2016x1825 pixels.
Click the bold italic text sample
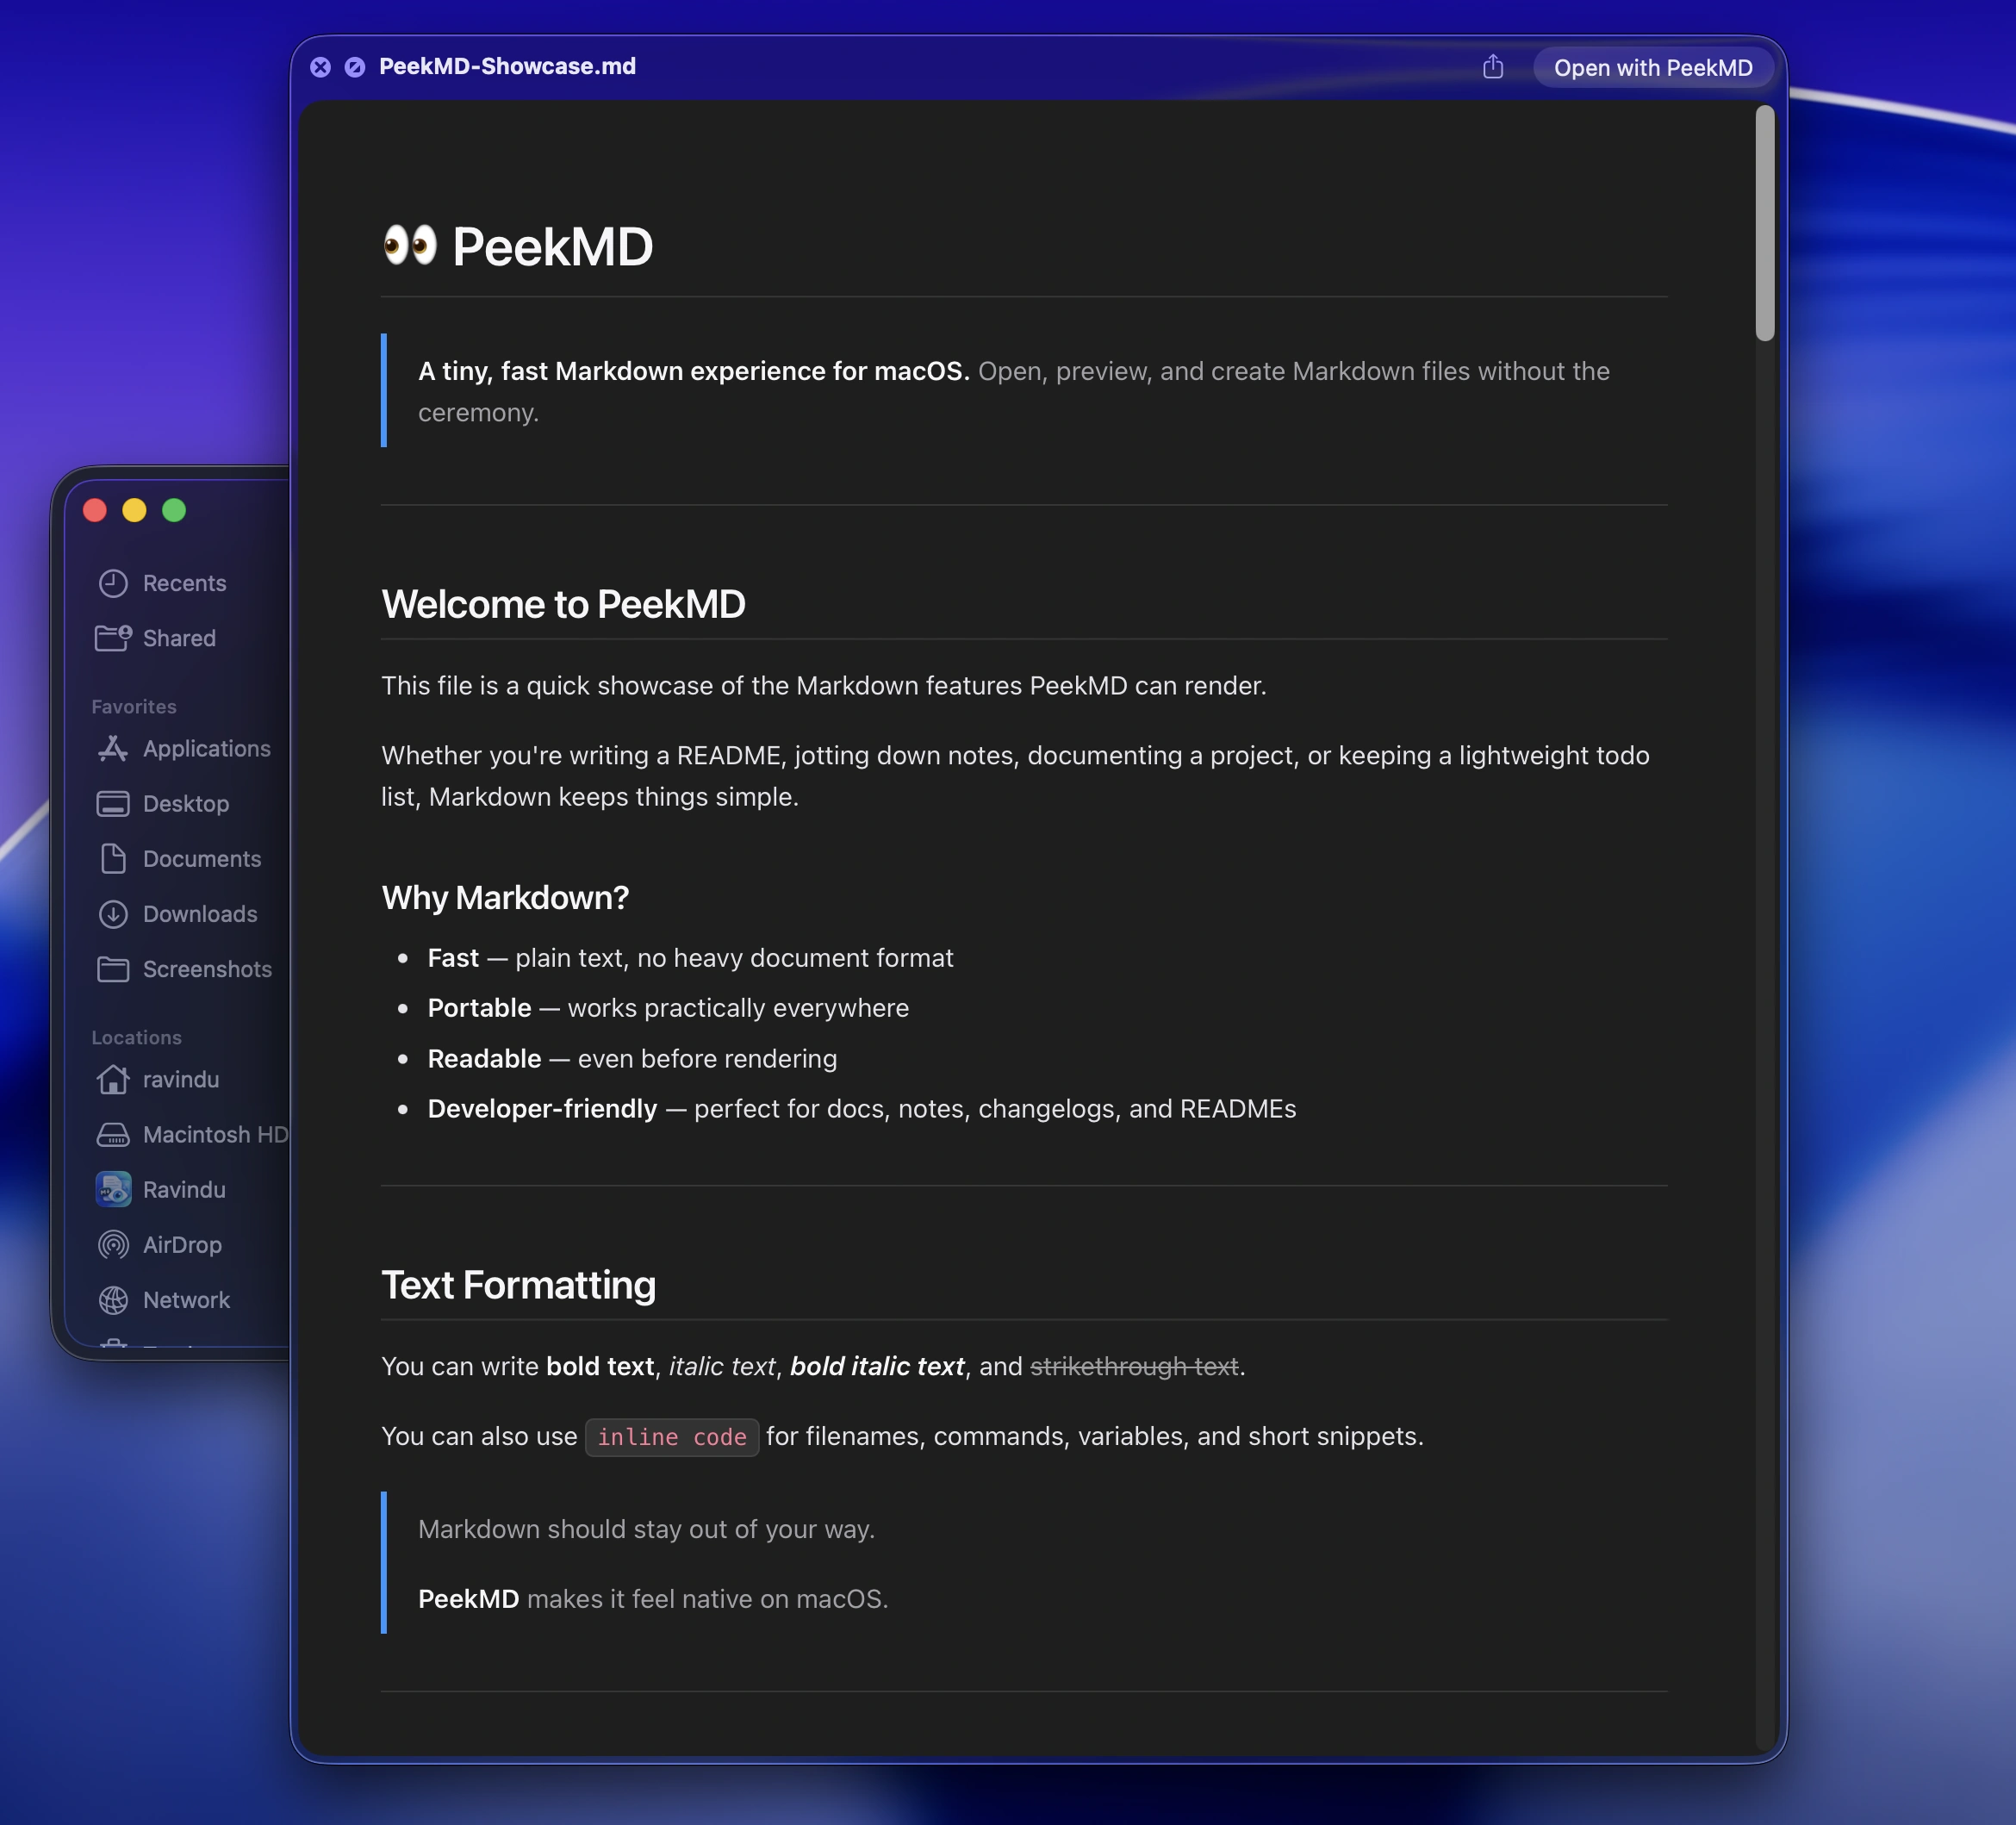tap(877, 1366)
